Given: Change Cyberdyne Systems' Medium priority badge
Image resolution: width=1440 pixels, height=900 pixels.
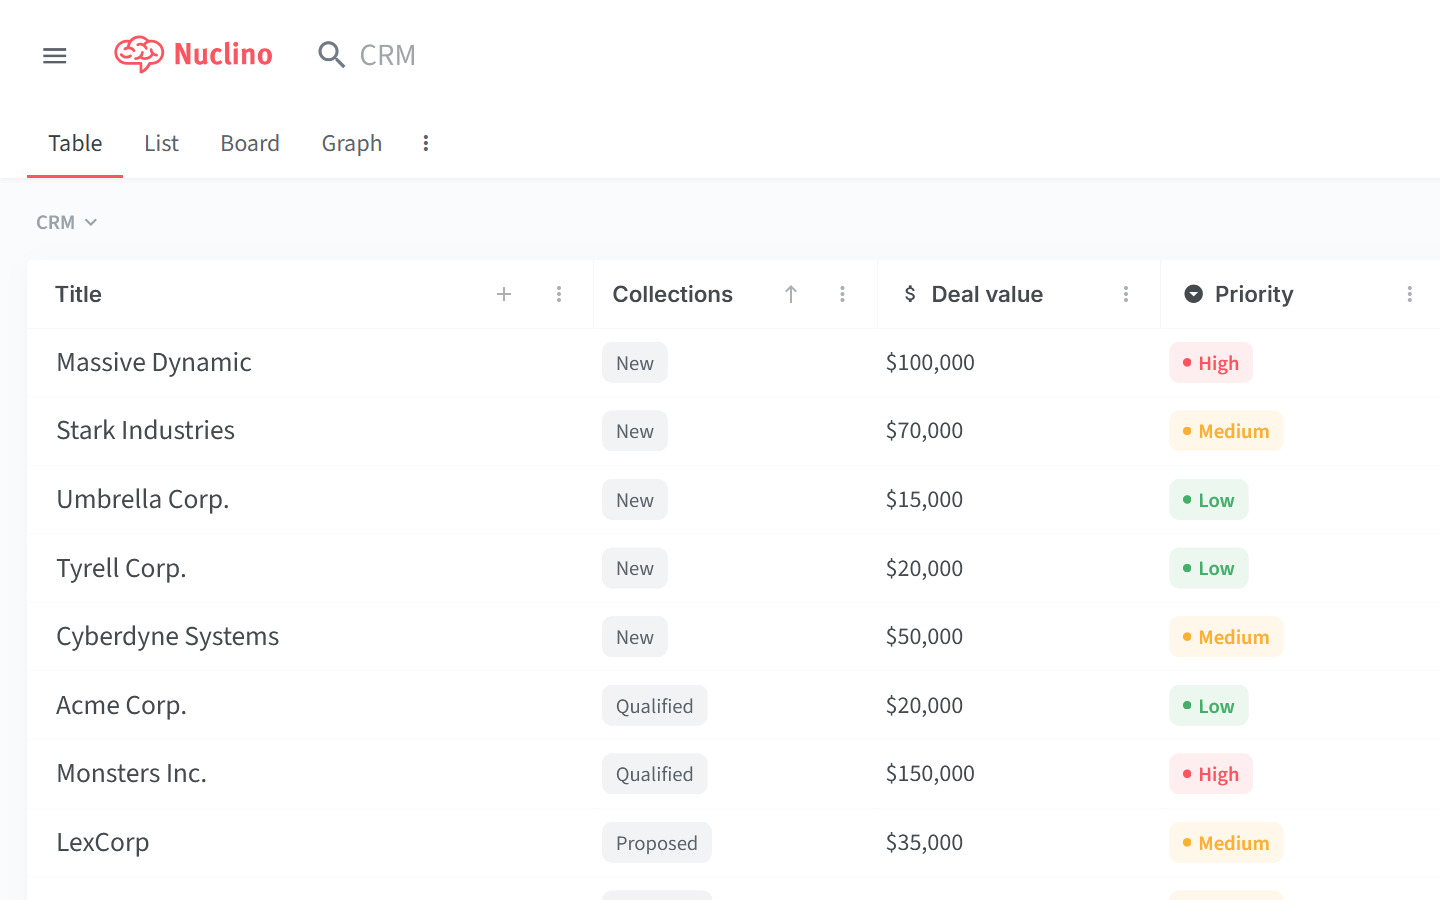Looking at the screenshot, I should pos(1226,637).
